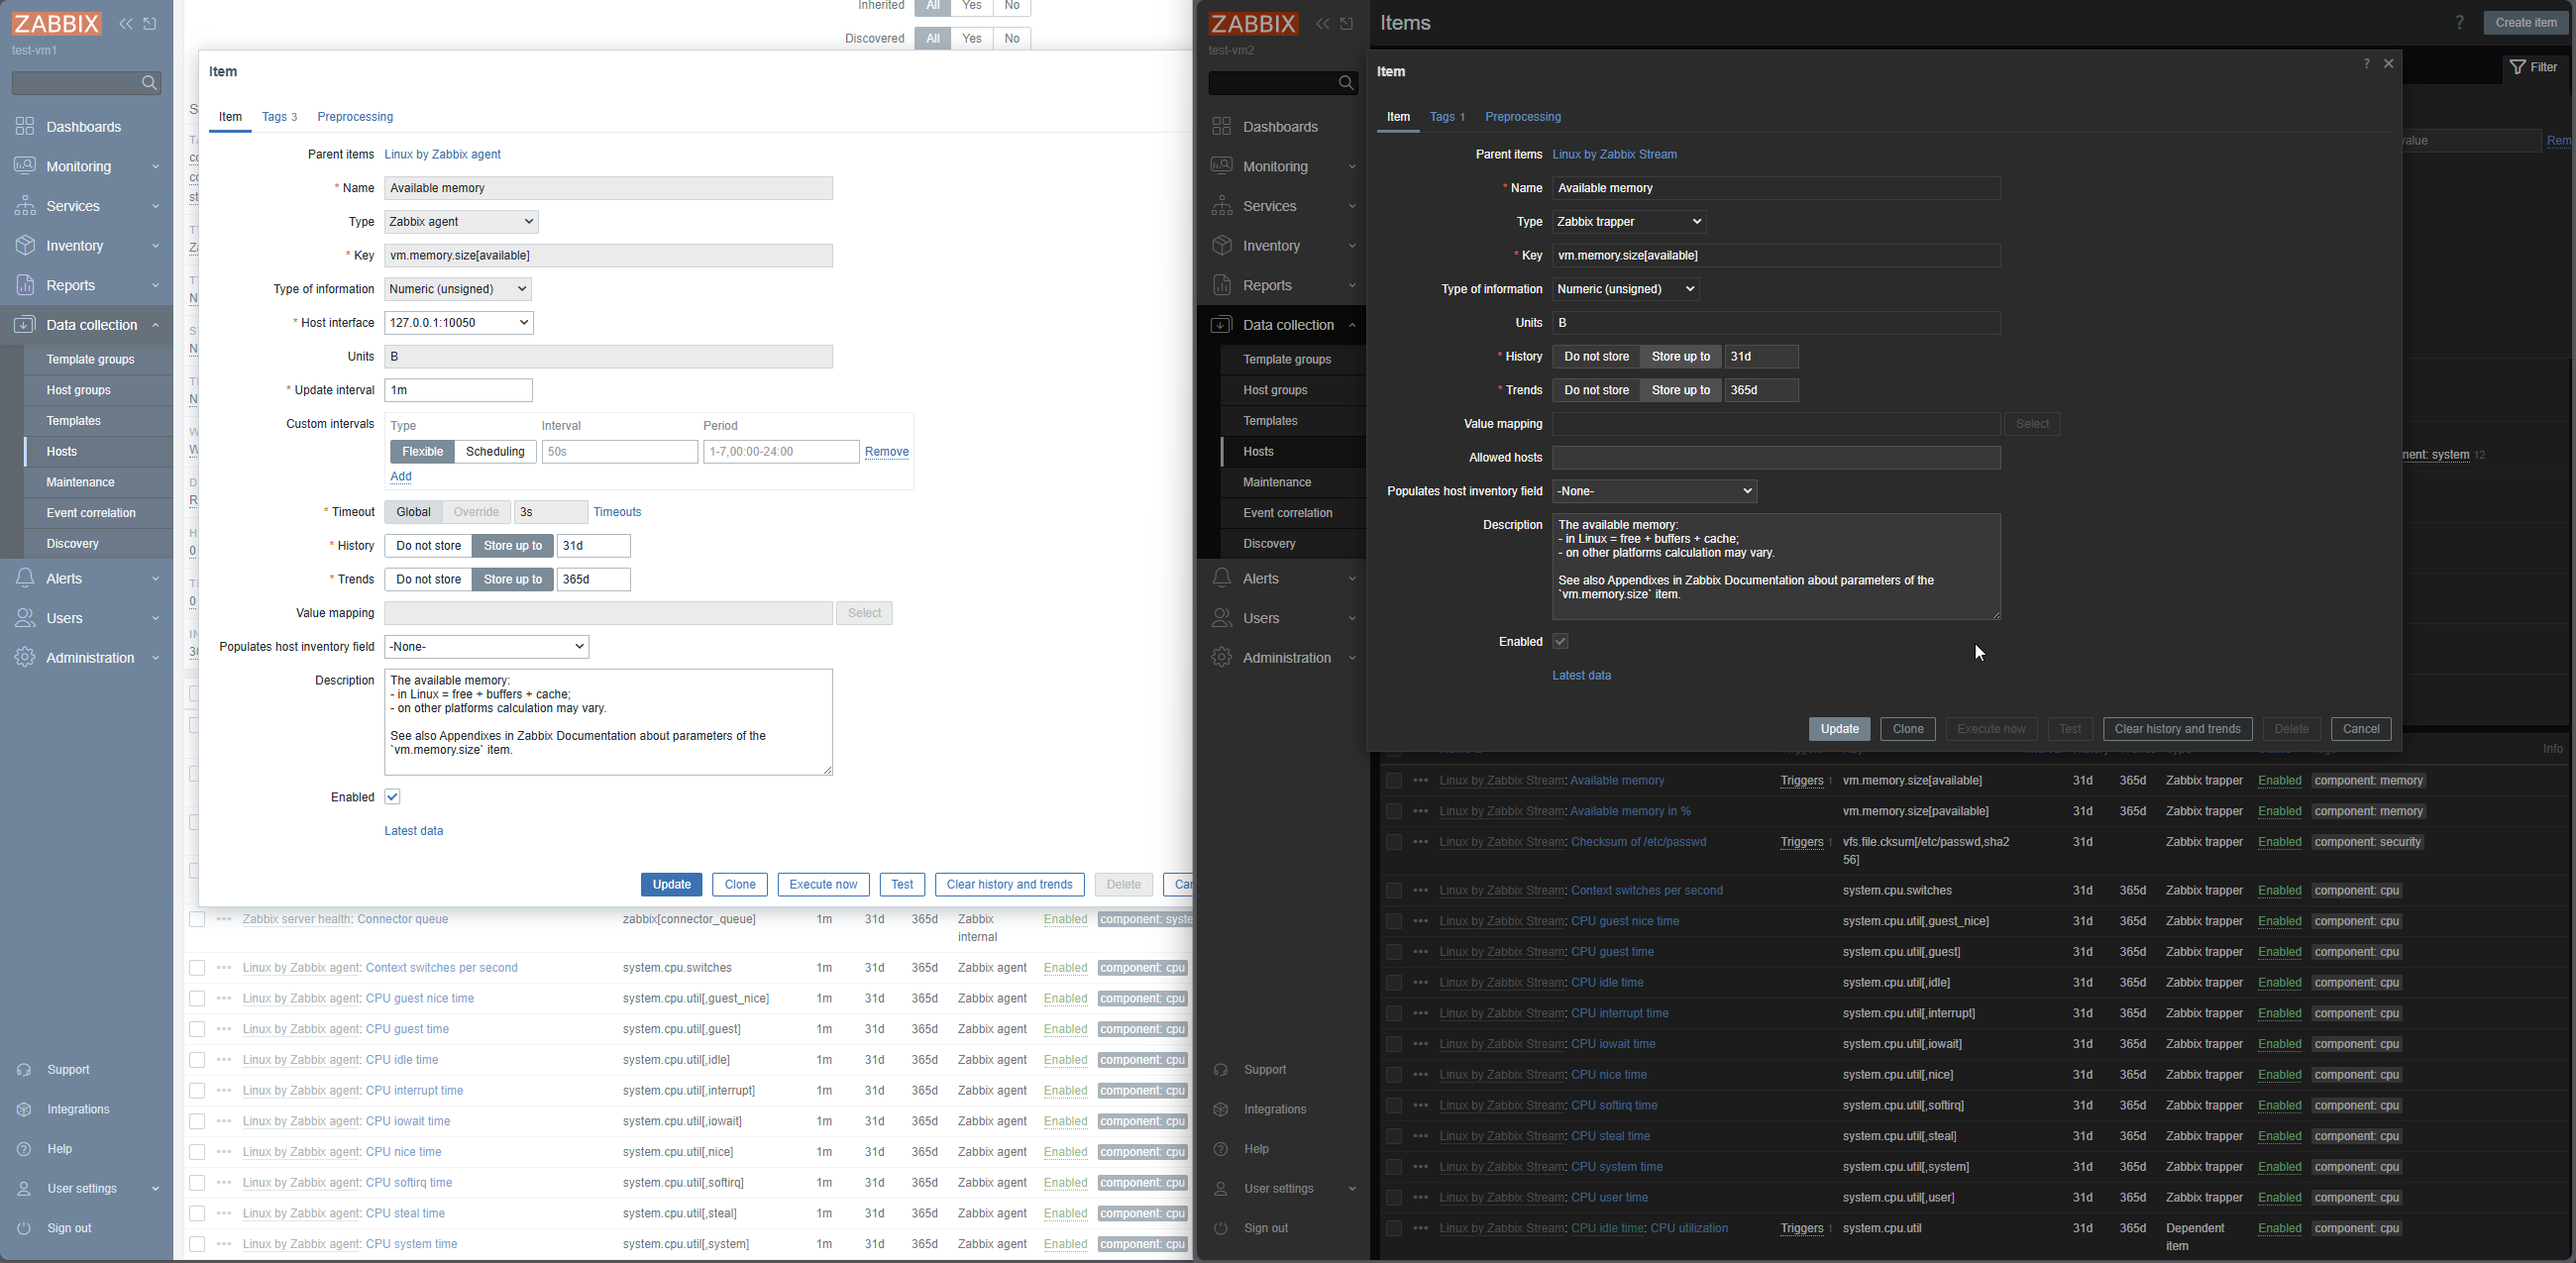The height and width of the screenshot is (1263, 2576).
Task: Click Update interval field showing 1m
Action: click(x=458, y=391)
